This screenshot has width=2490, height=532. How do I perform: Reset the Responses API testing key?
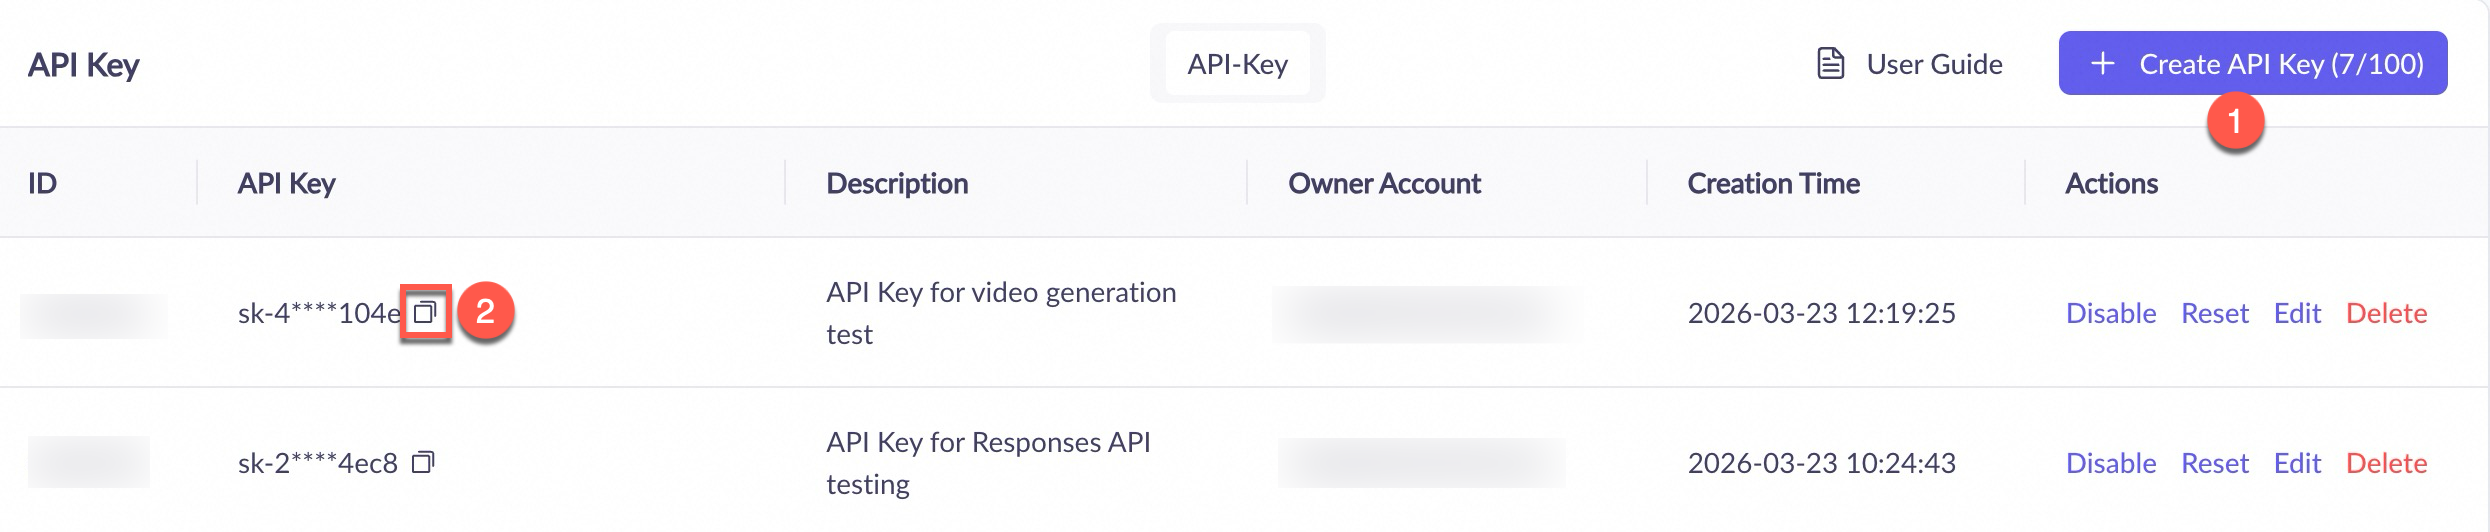click(2214, 463)
